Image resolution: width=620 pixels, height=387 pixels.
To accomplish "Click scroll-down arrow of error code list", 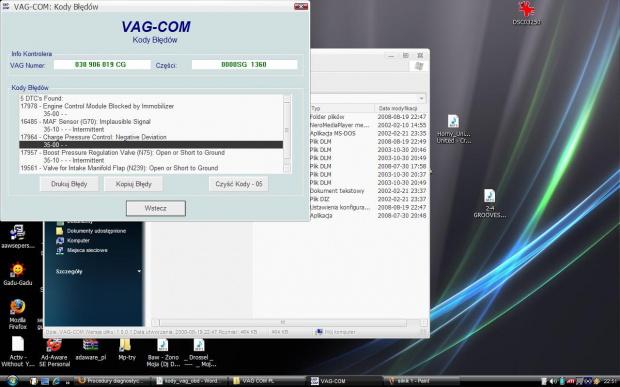I will (287, 168).
